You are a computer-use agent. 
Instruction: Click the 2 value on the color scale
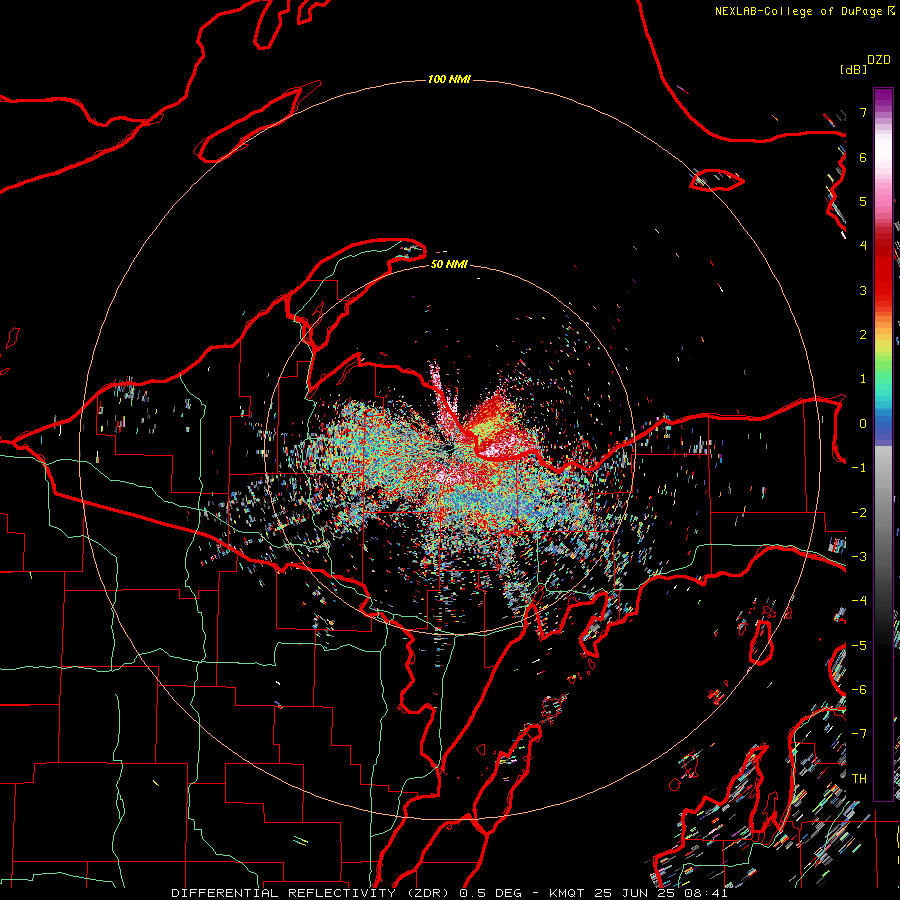coord(863,335)
